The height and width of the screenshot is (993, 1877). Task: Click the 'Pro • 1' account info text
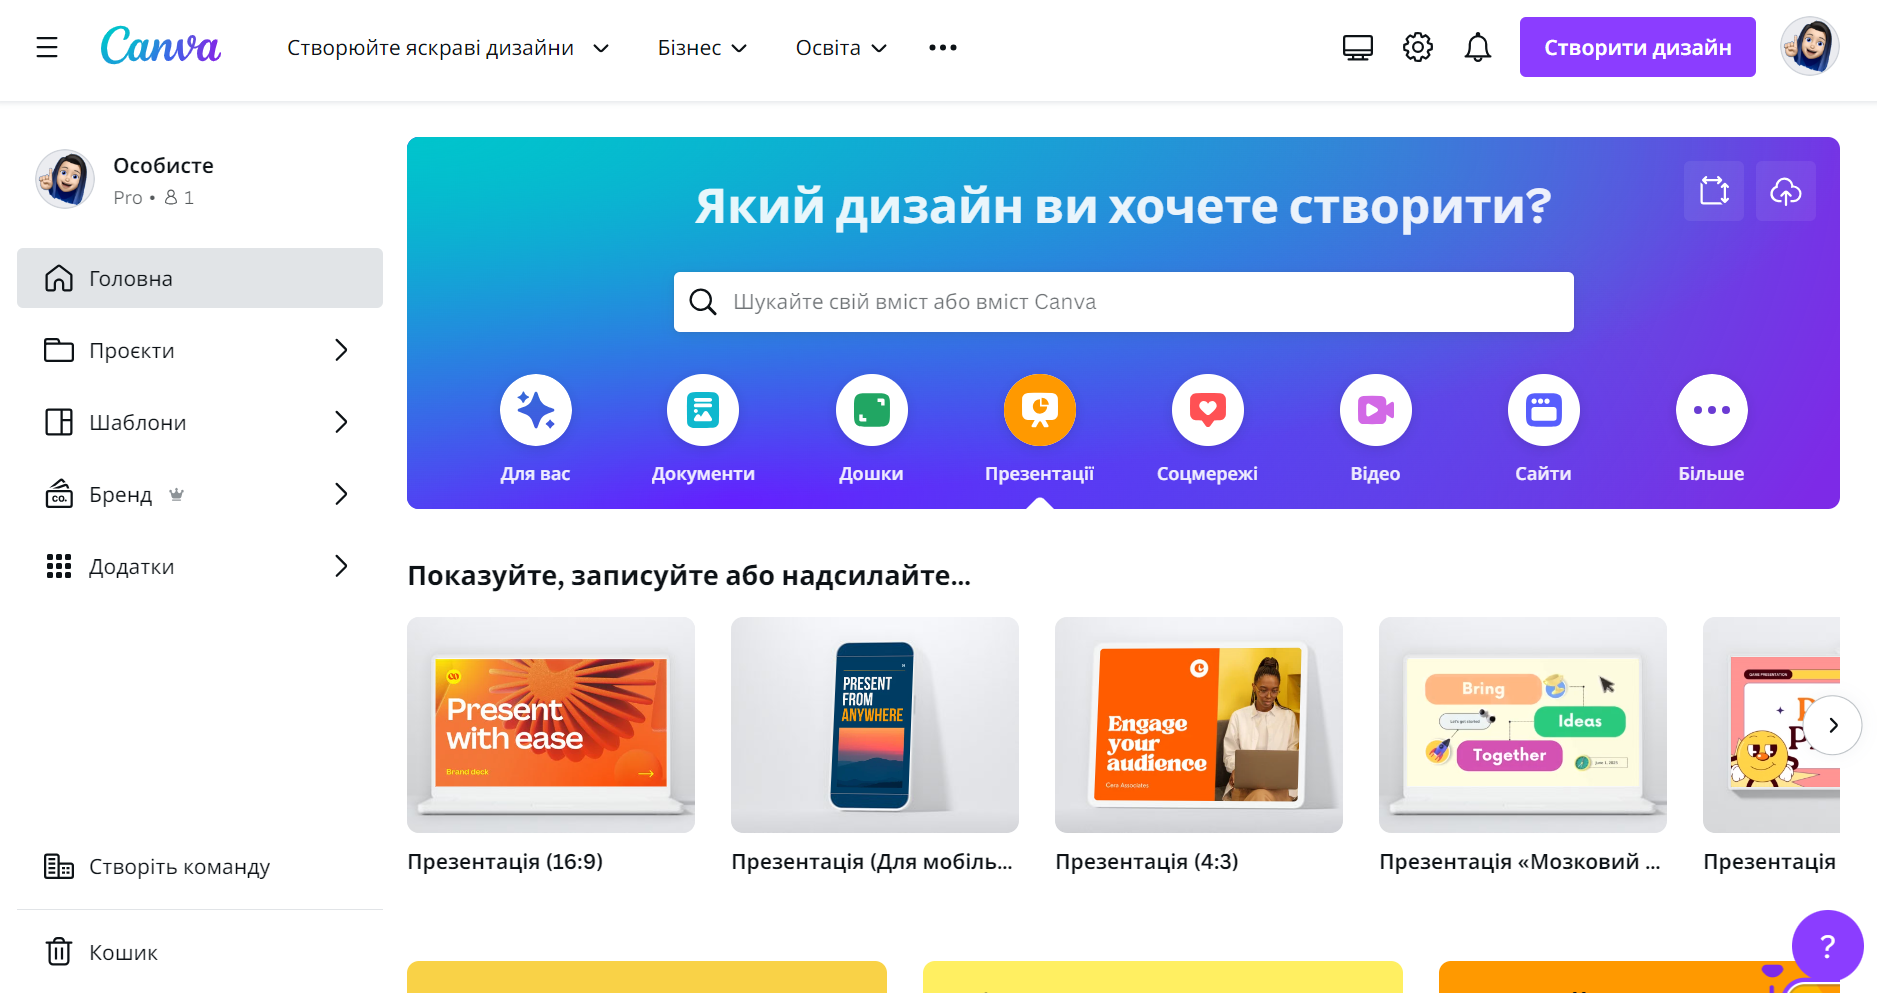click(154, 198)
